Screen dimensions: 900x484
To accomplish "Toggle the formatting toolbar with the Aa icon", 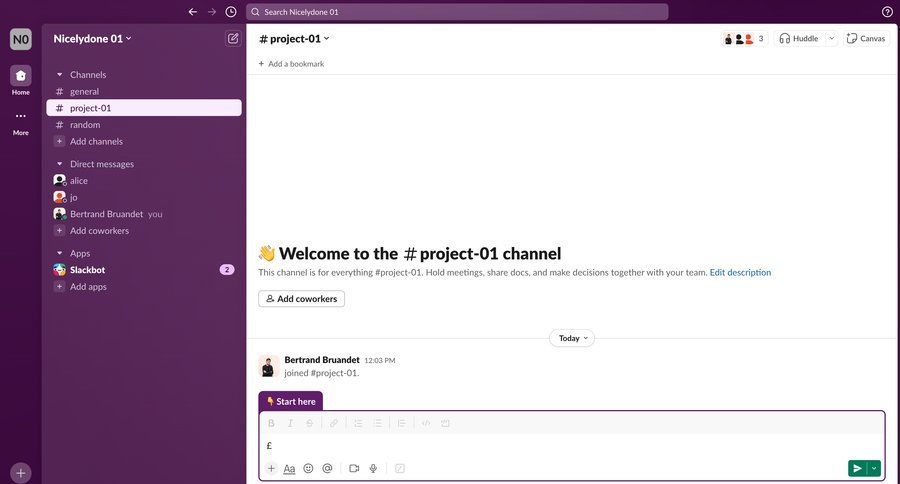I will tap(289, 468).
